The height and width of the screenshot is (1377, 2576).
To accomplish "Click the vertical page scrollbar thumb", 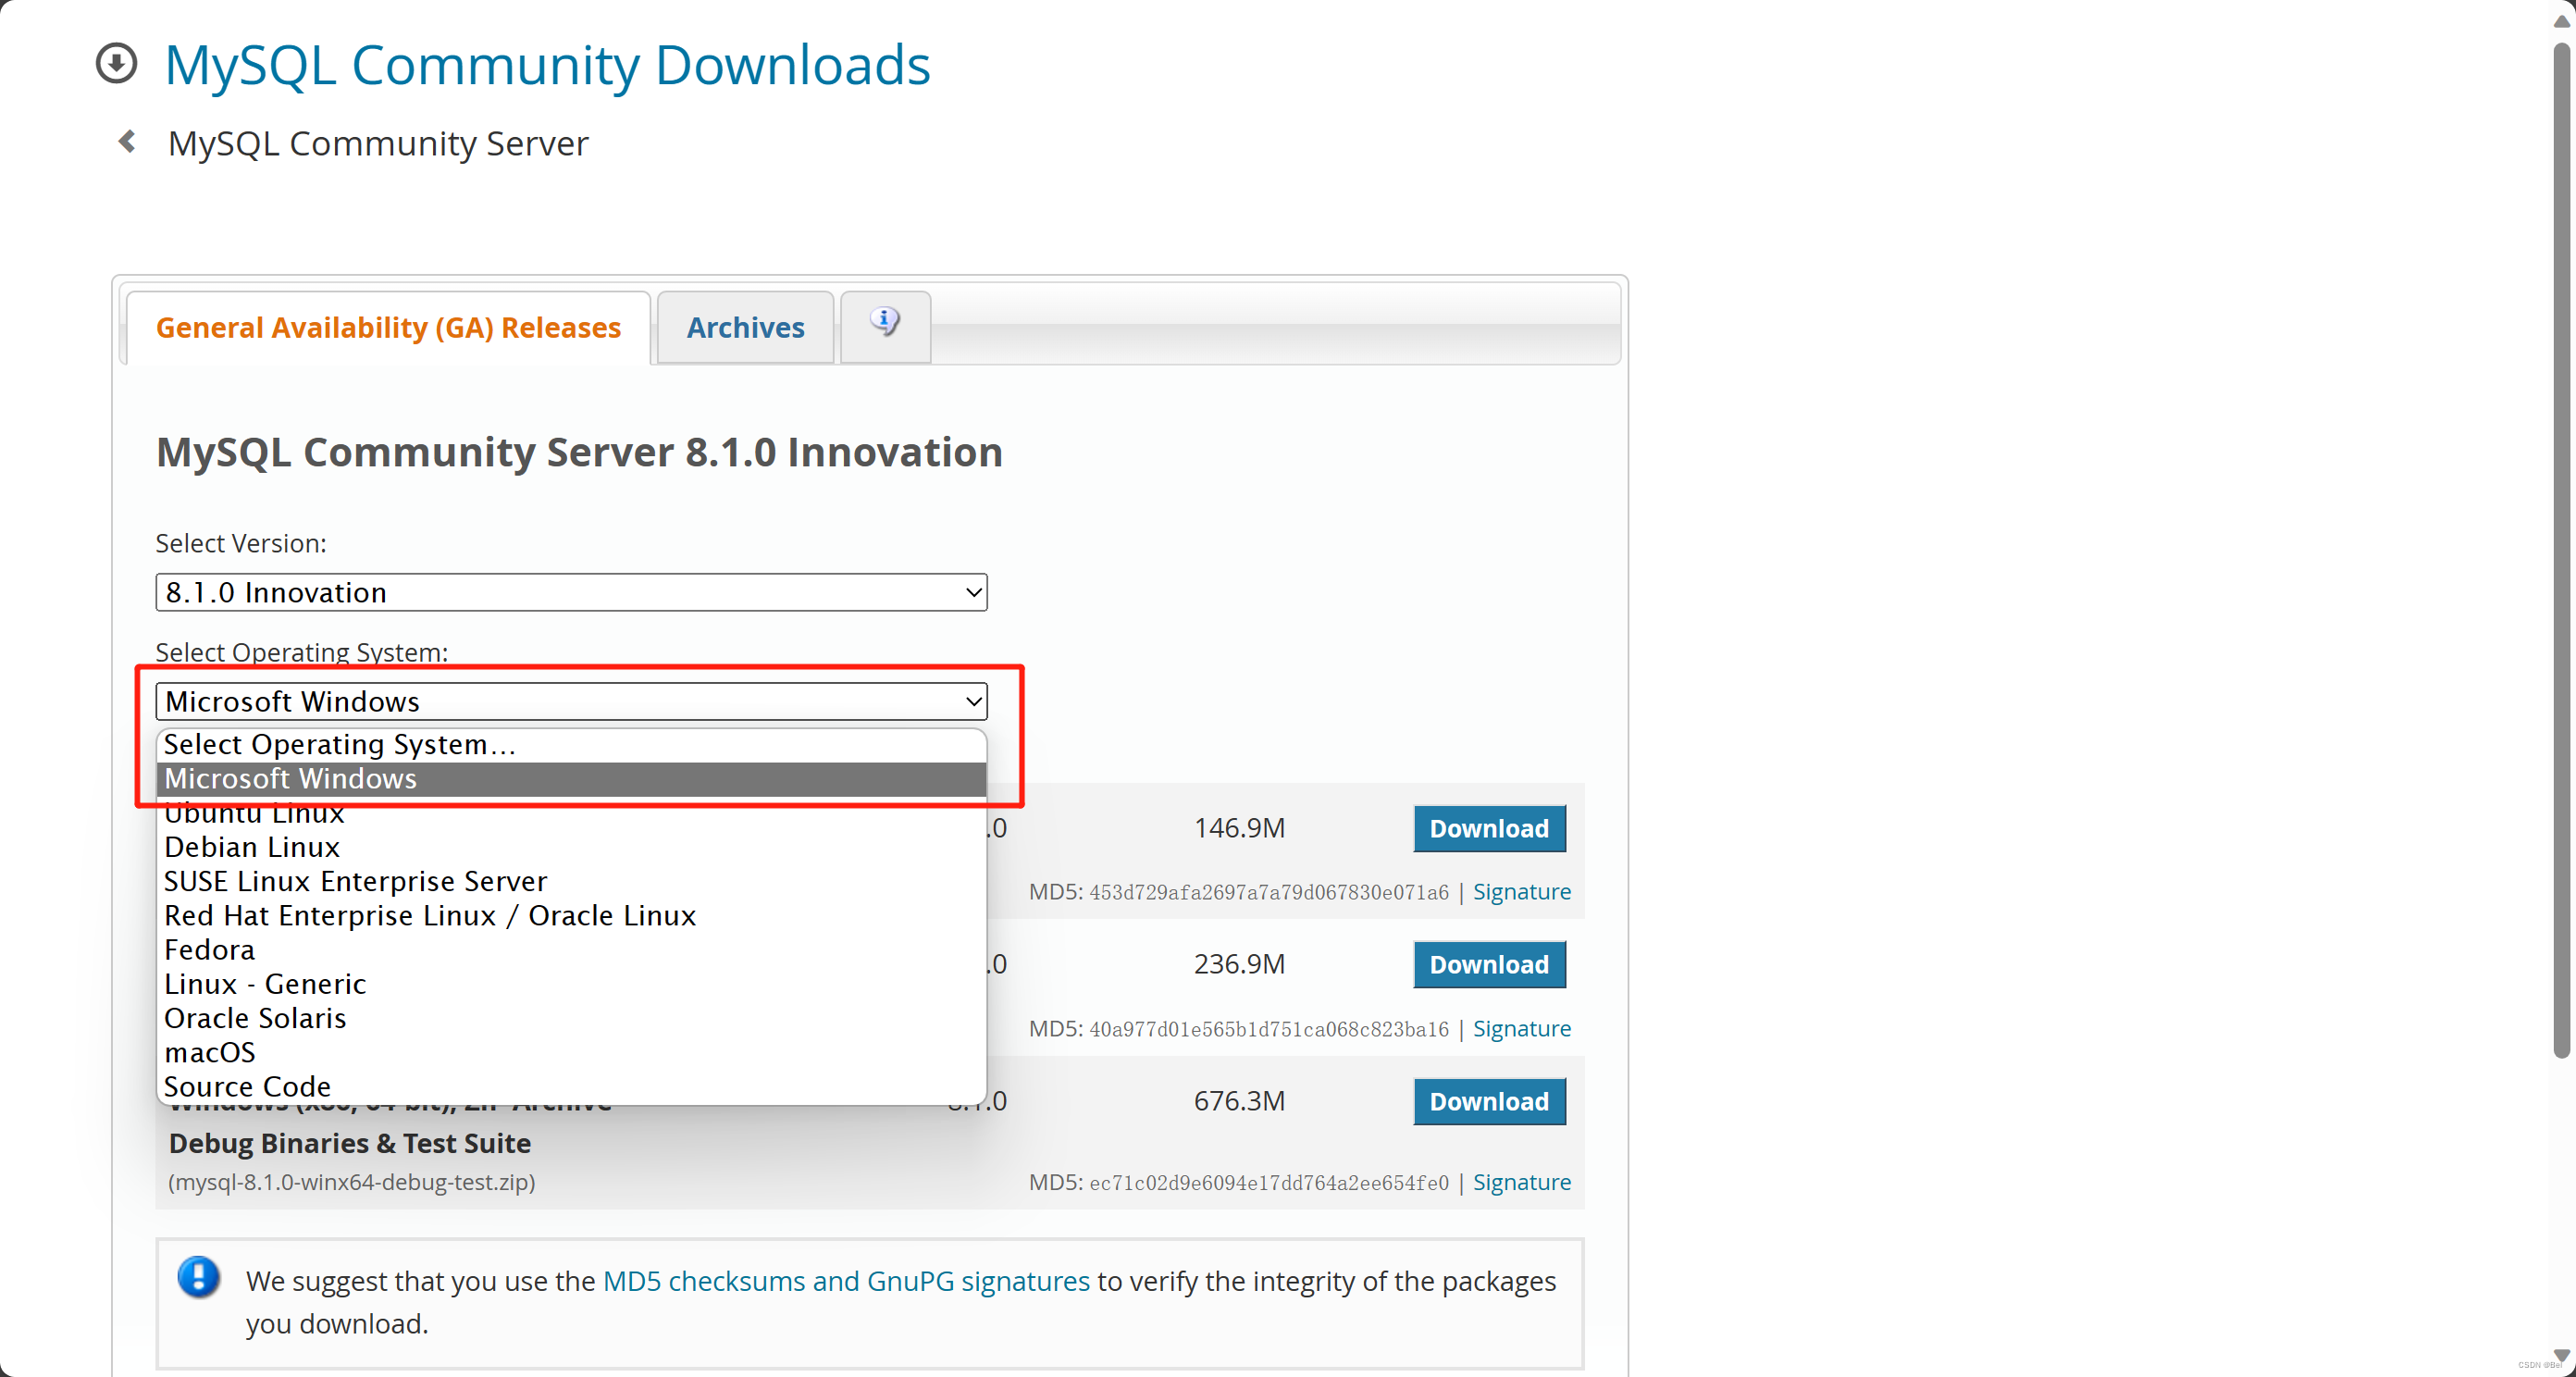I will pyautogui.click(x=2561, y=550).
